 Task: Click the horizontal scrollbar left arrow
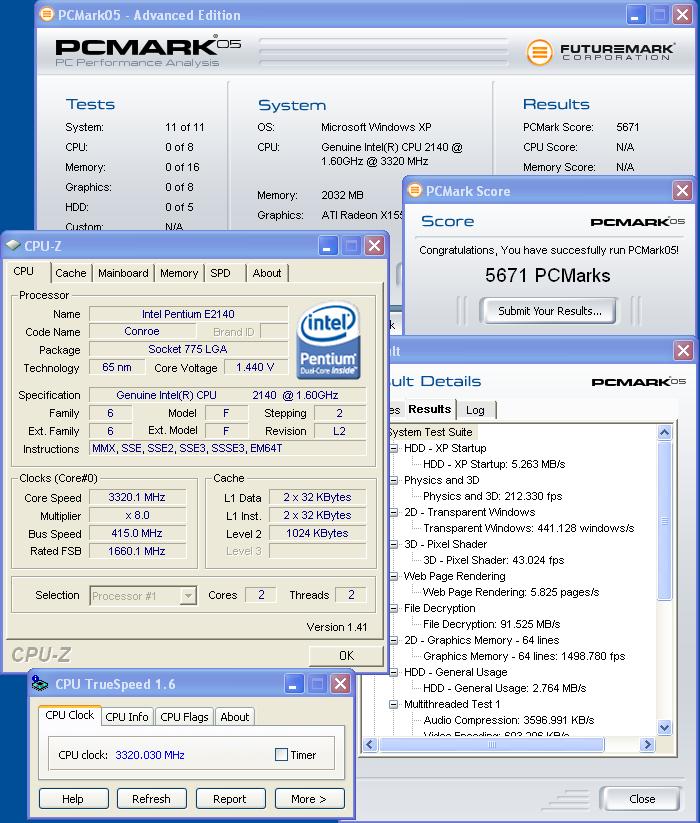(x=370, y=744)
